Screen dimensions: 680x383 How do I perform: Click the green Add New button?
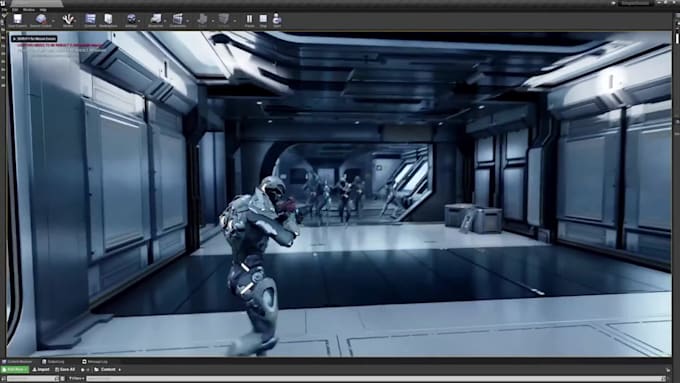(x=15, y=370)
